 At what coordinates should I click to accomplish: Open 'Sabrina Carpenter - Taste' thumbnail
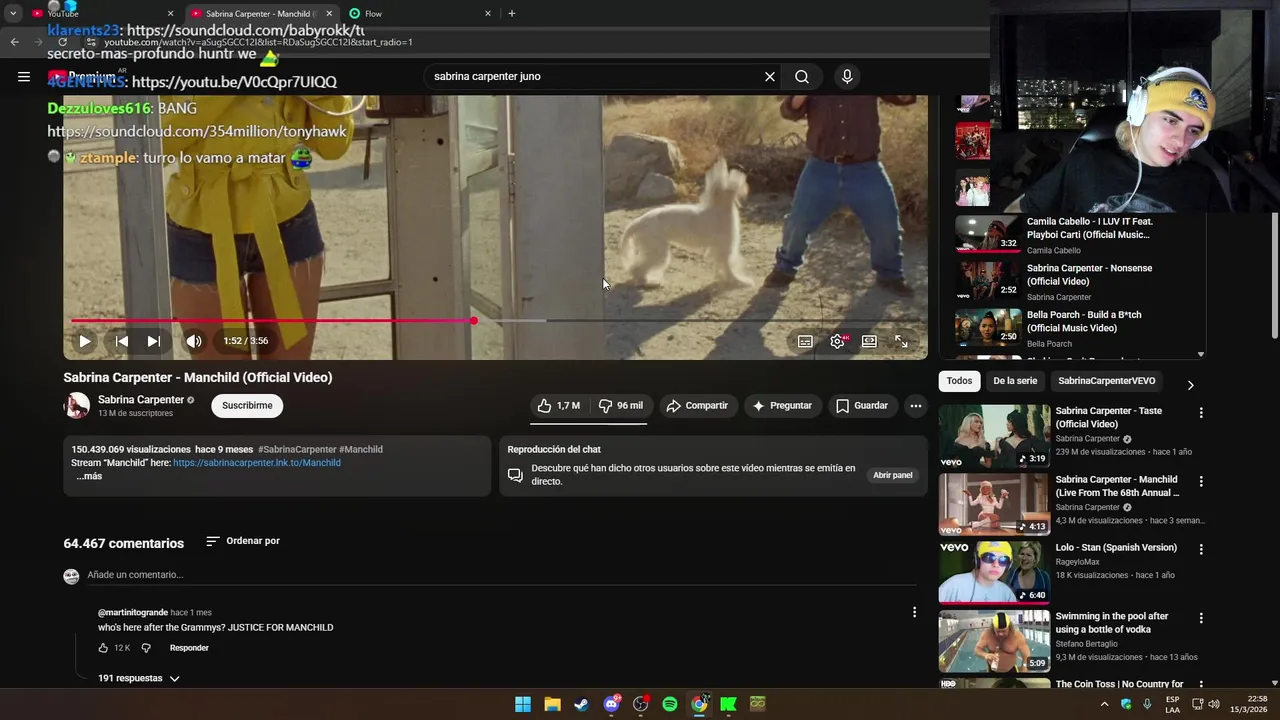994,435
